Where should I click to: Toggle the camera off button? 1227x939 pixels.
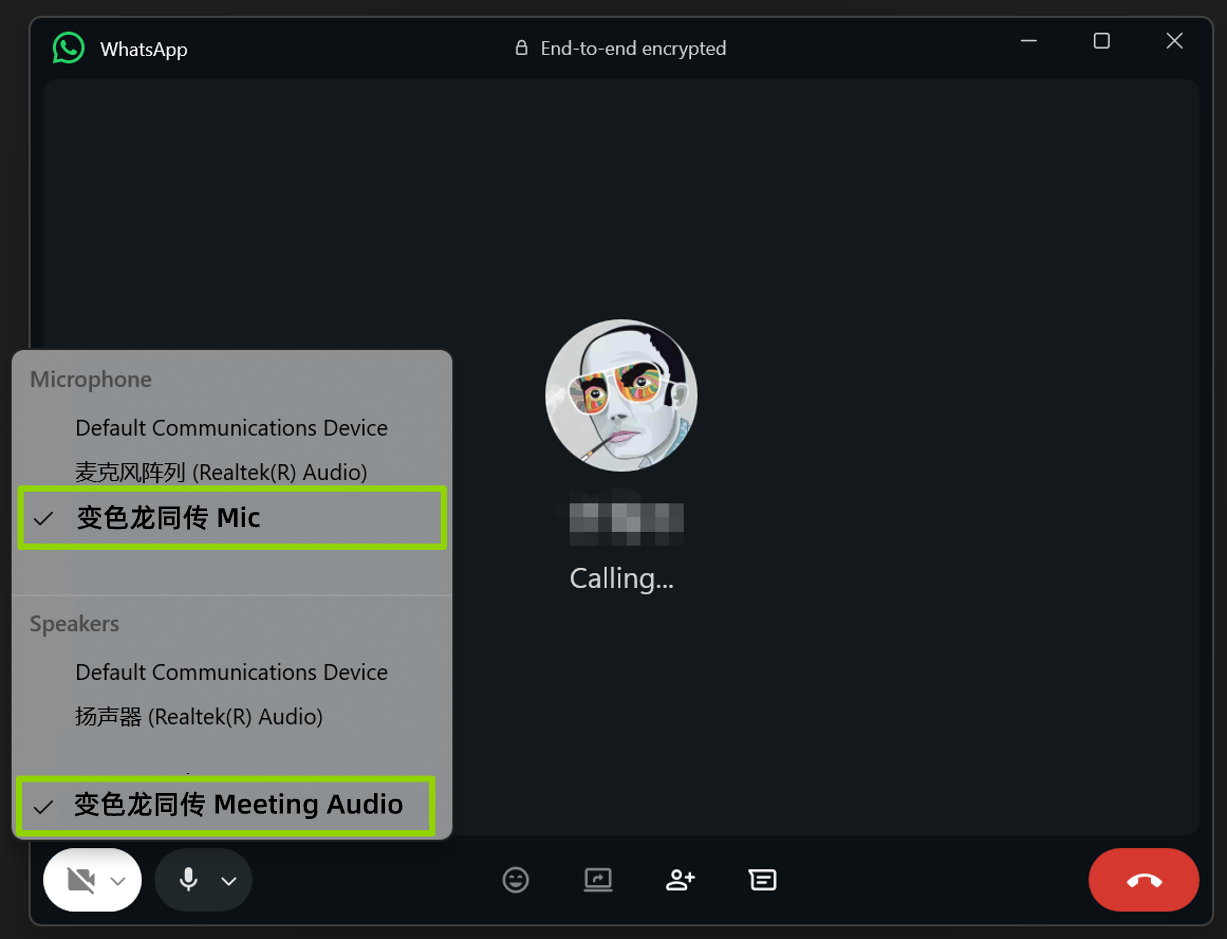tap(81, 880)
